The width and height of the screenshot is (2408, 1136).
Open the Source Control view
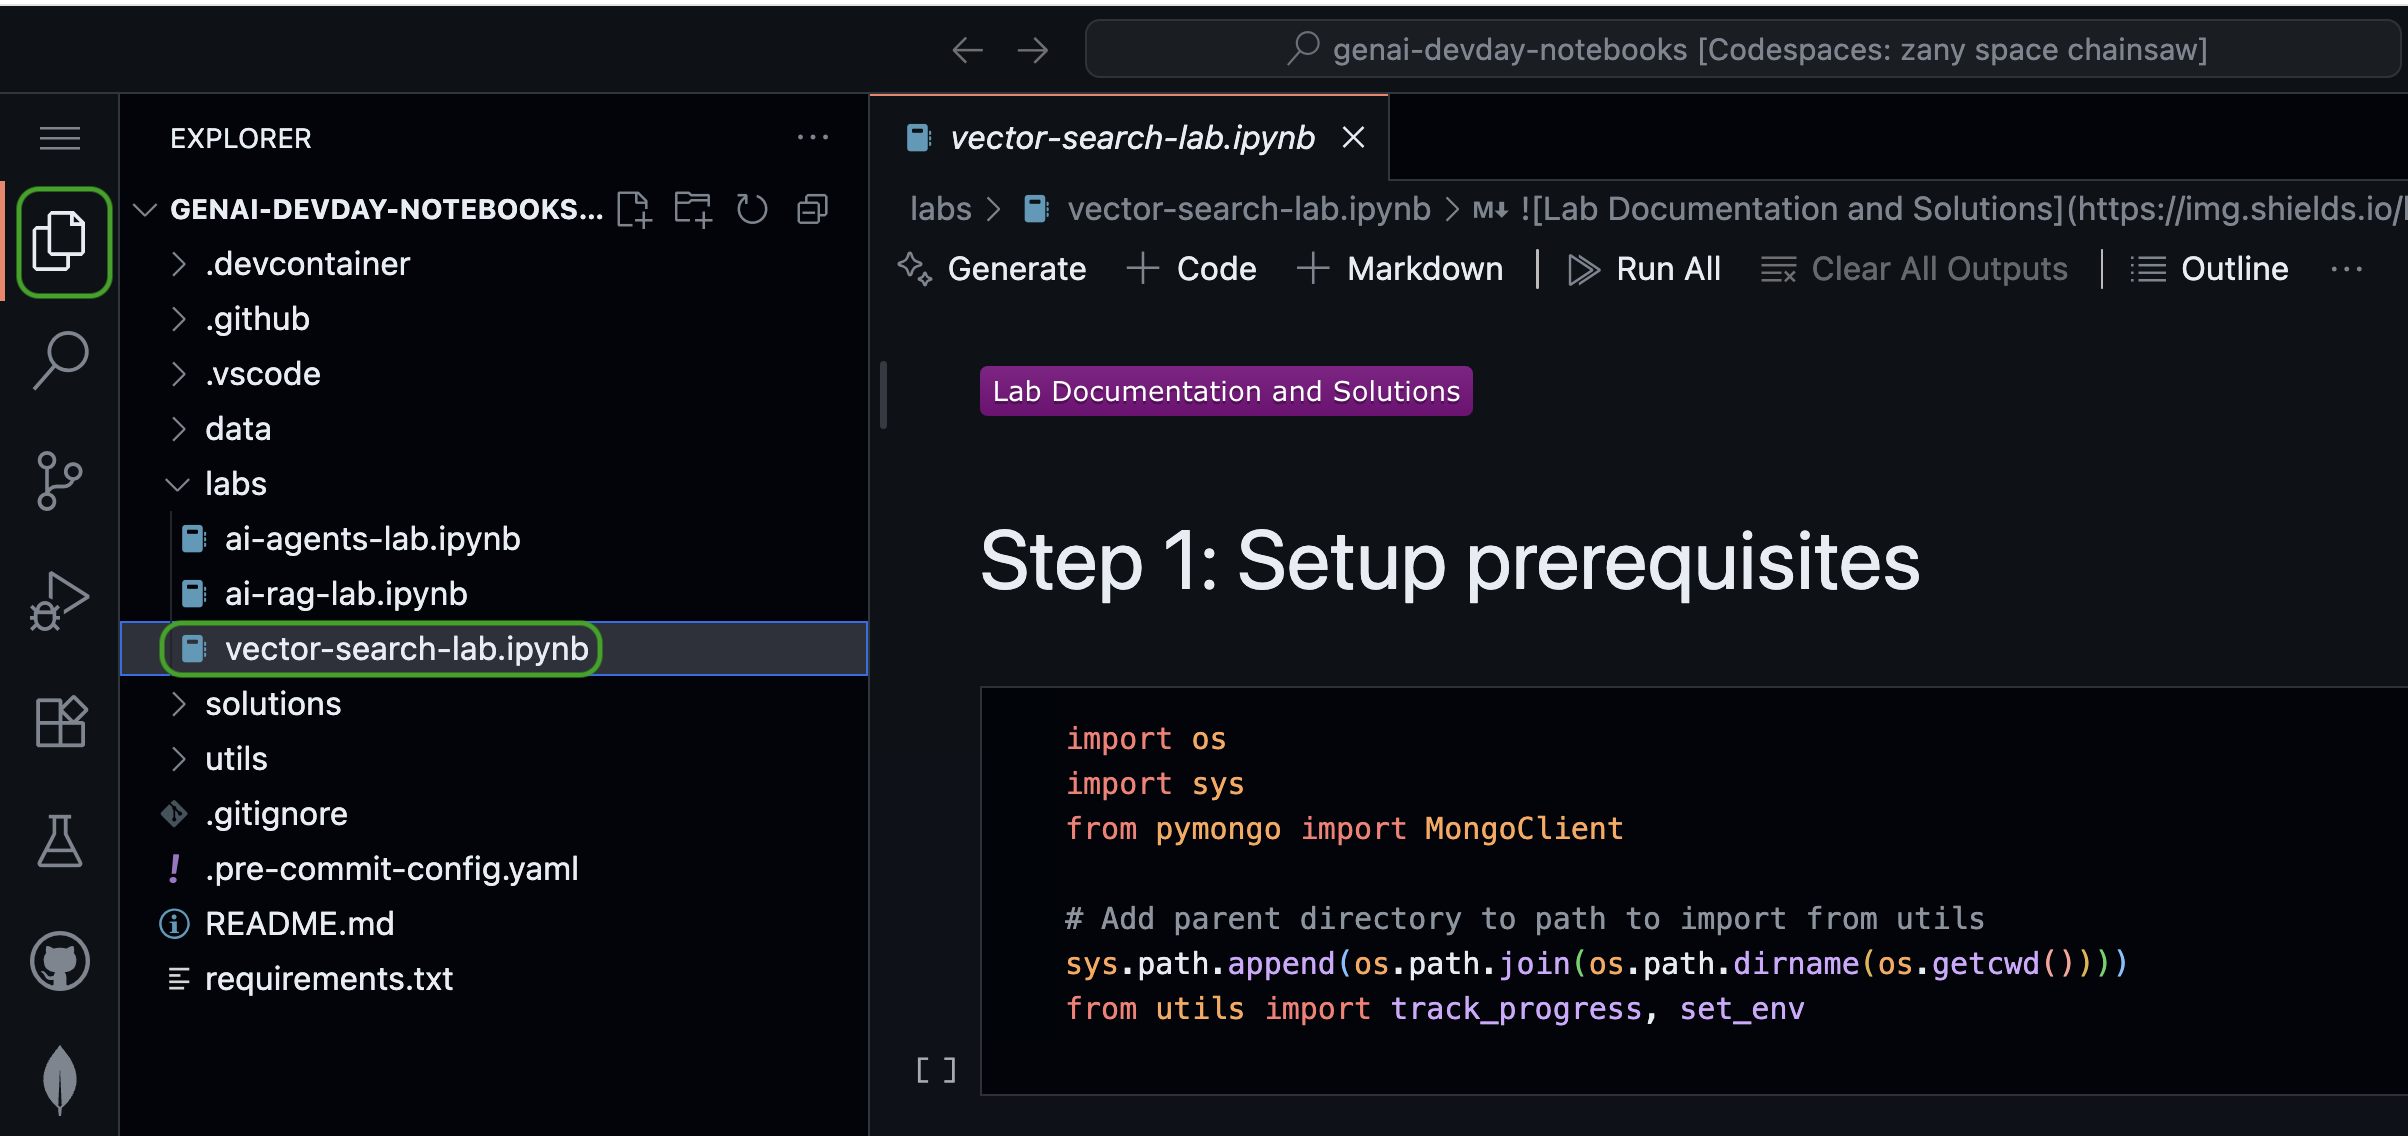[x=60, y=481]
